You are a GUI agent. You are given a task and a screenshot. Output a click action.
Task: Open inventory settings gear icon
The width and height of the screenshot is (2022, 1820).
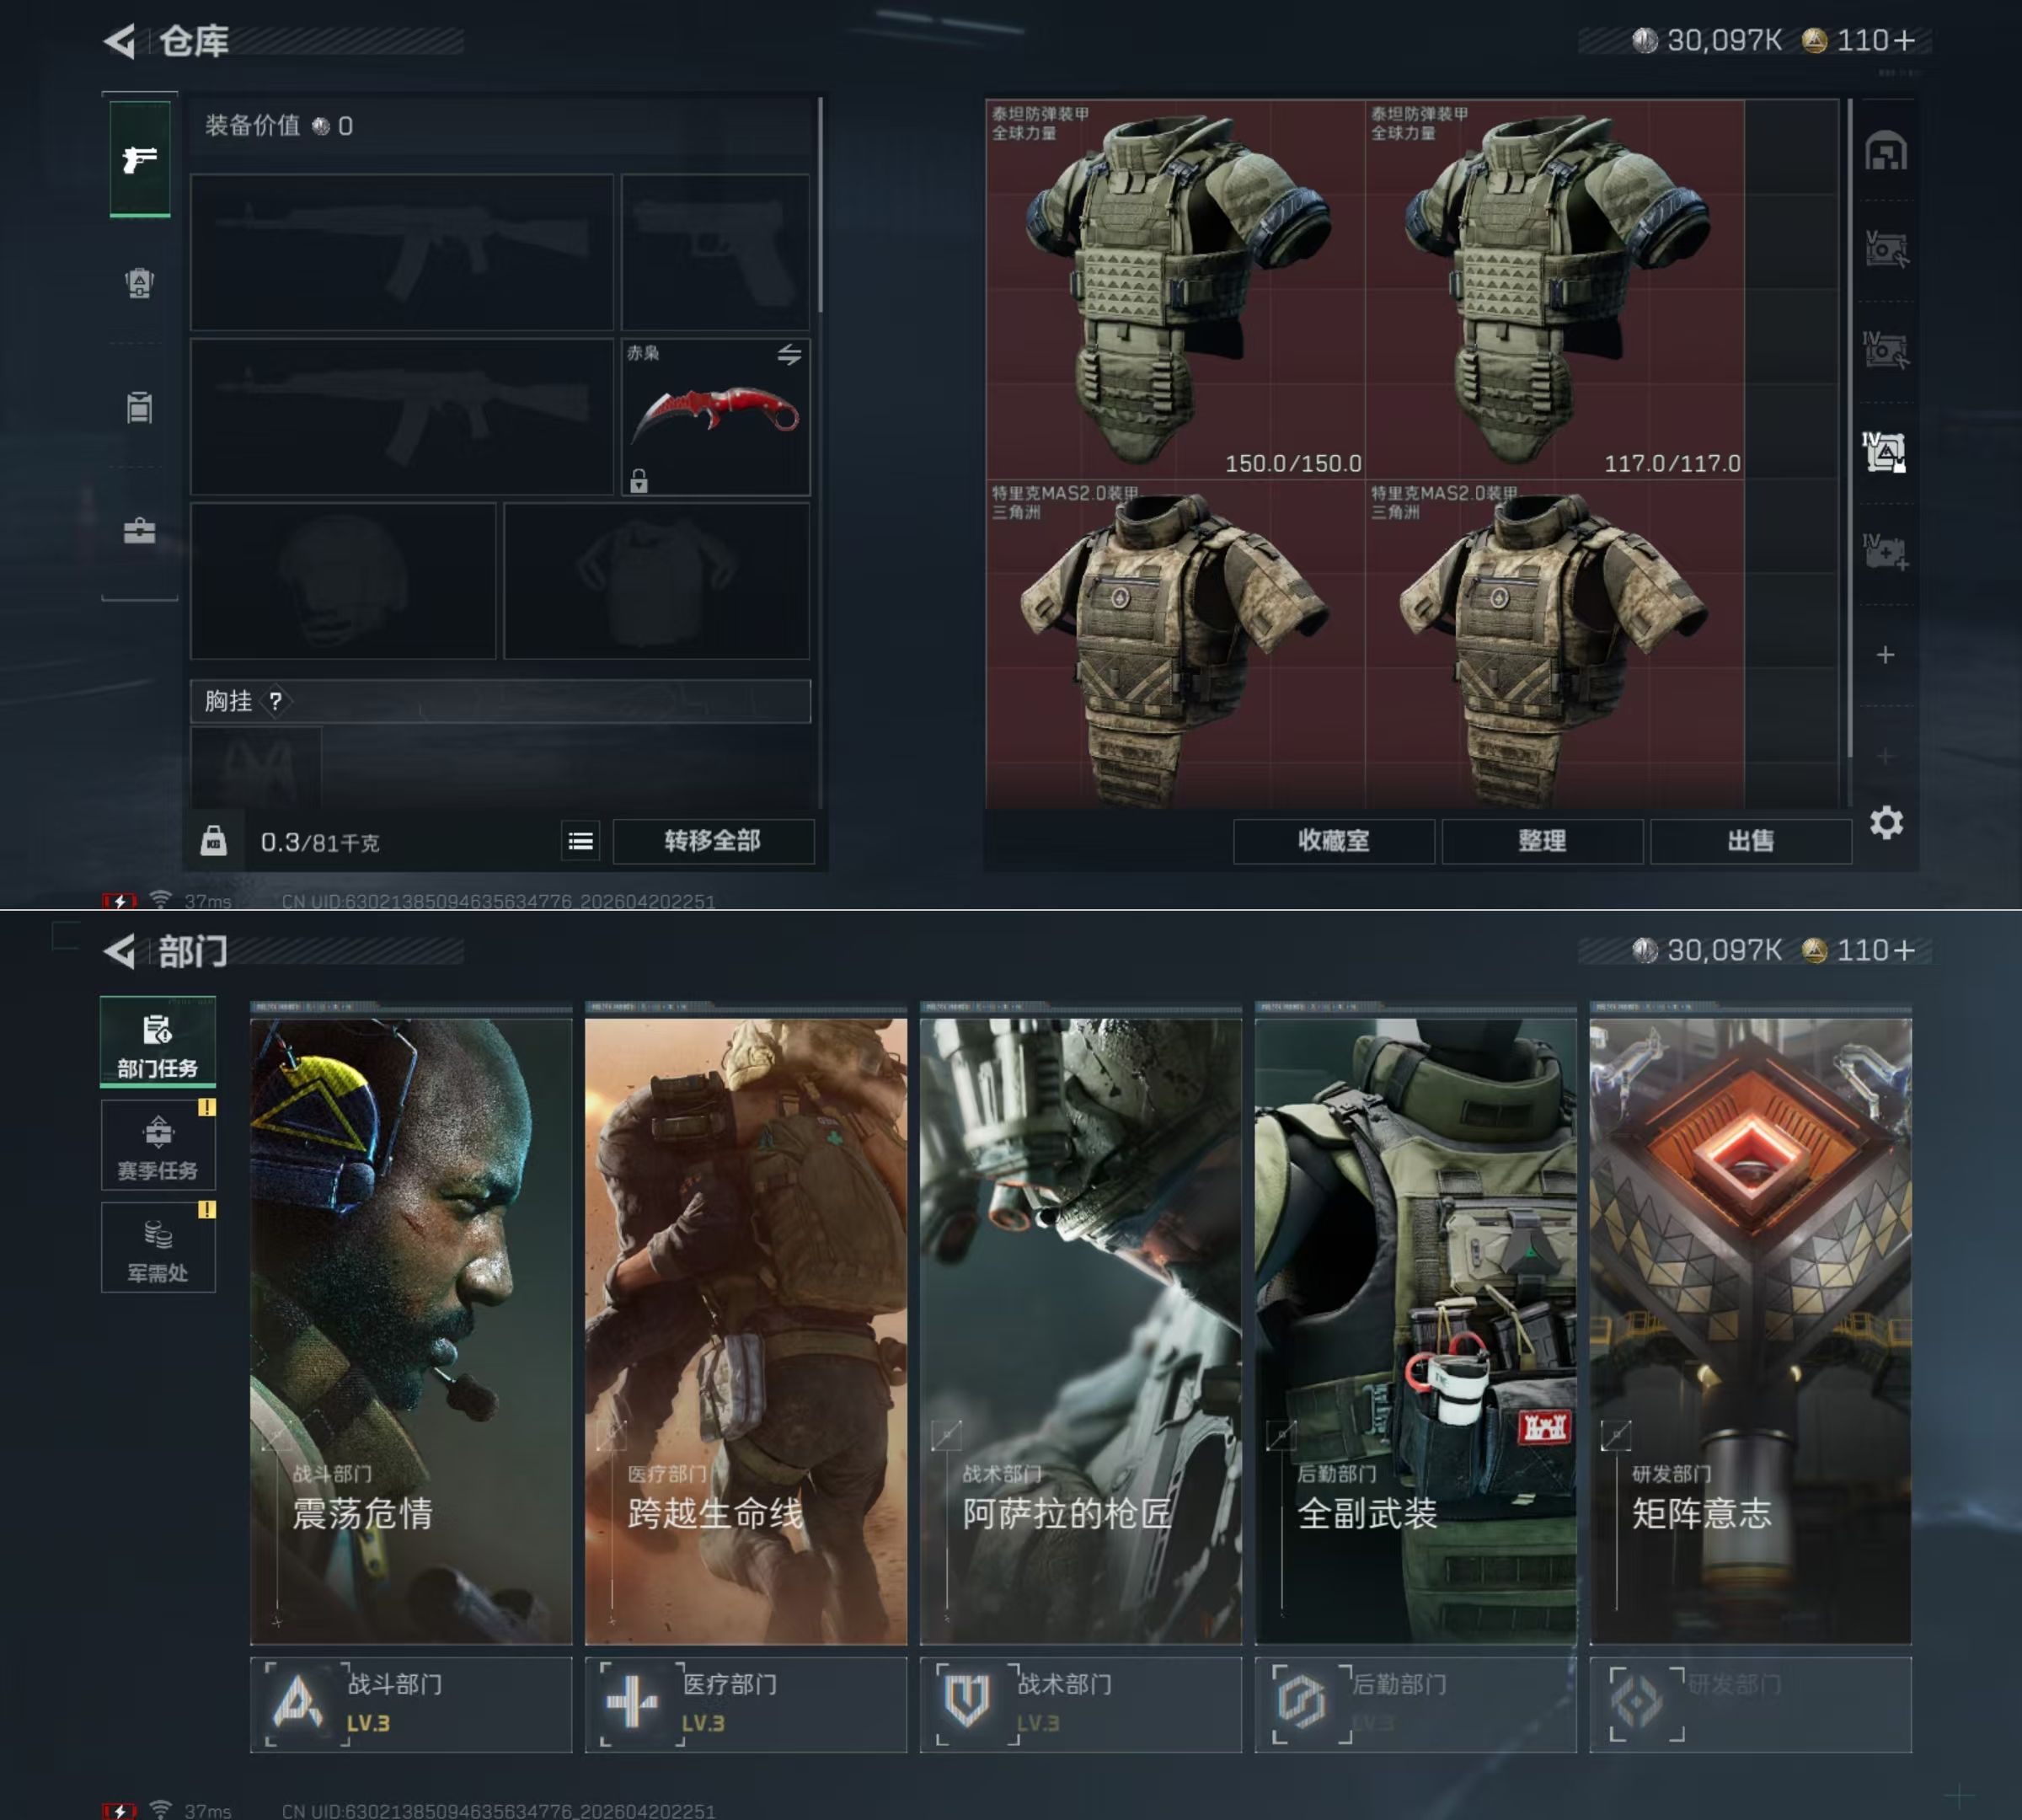coord(1886,823)
